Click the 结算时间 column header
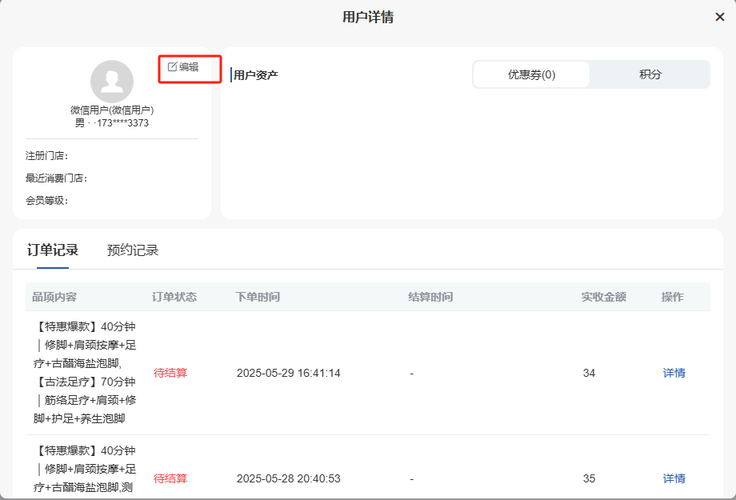 click(430, 297)
